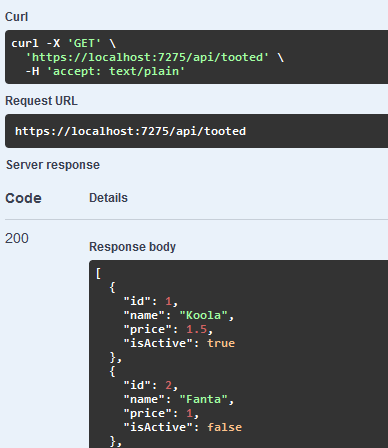Click the "name": "Fanta" line

[x=179, y=399]
